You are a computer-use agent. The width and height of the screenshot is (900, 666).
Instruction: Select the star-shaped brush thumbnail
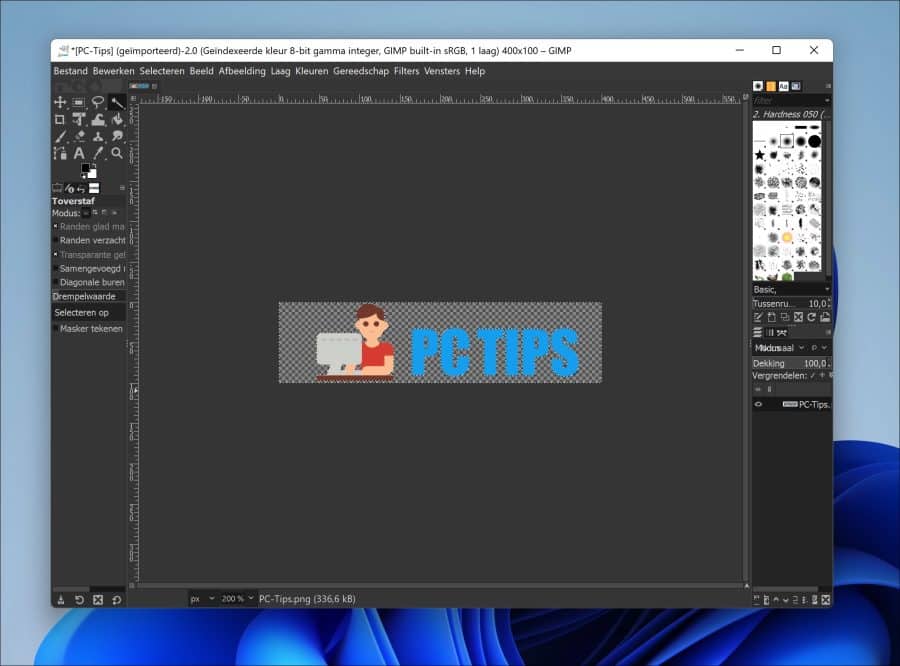pyautogui.click(x=759, y=155)
